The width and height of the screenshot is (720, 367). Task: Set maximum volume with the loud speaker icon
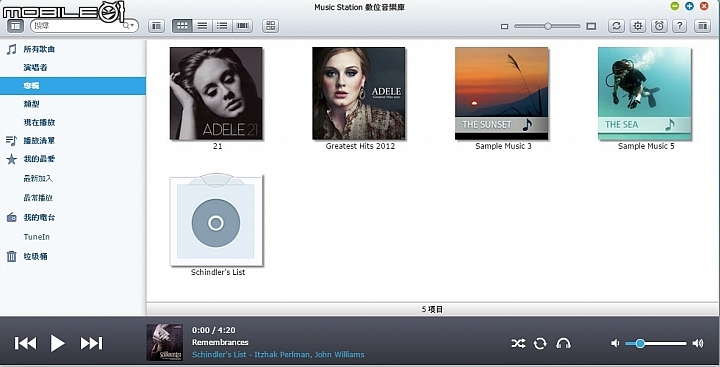(698, 343)
